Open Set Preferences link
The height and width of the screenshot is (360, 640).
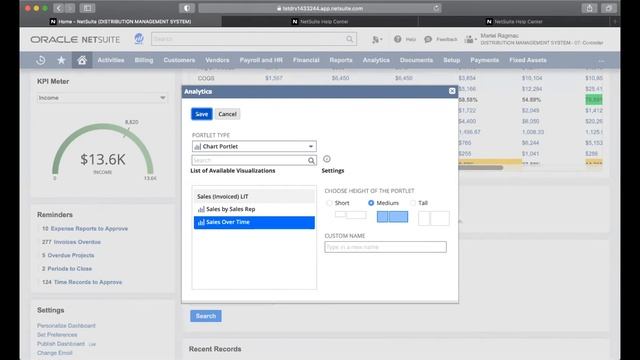(x=57, y=335)
